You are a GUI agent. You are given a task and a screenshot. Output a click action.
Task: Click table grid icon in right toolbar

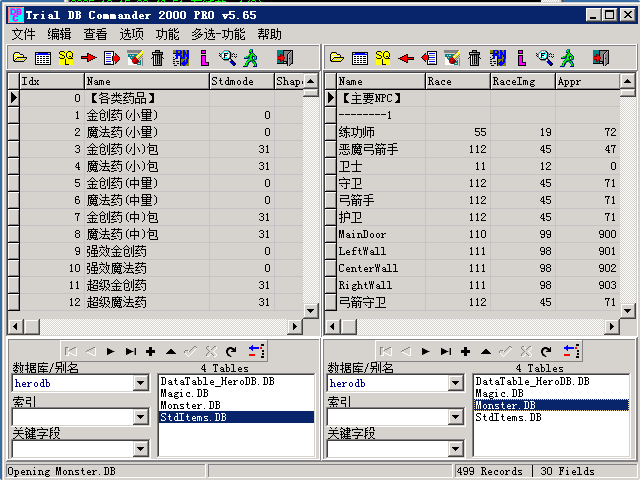(360, 58)
